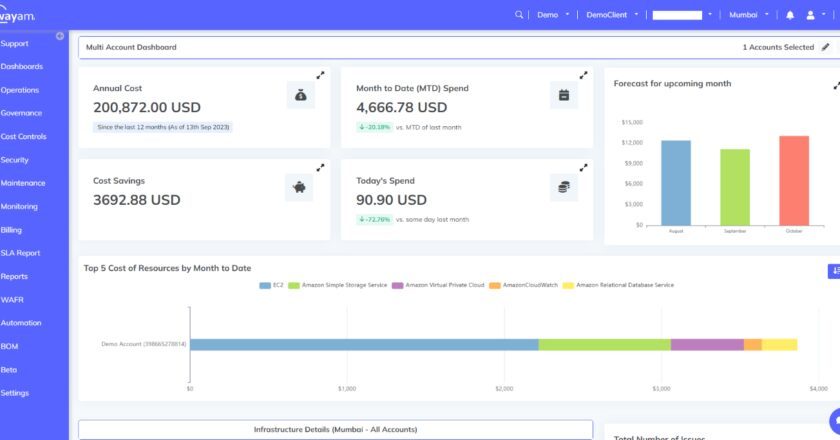The image size is (840, 440).
Task: Click the purple VPC segment of Demo Account bar
Action: point(707,345)
